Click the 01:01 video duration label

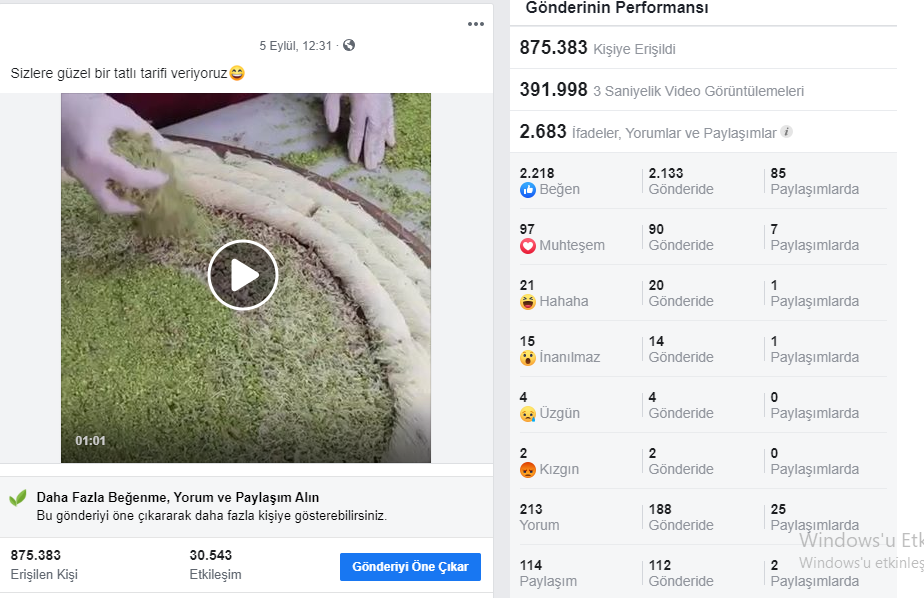(90, 441)
